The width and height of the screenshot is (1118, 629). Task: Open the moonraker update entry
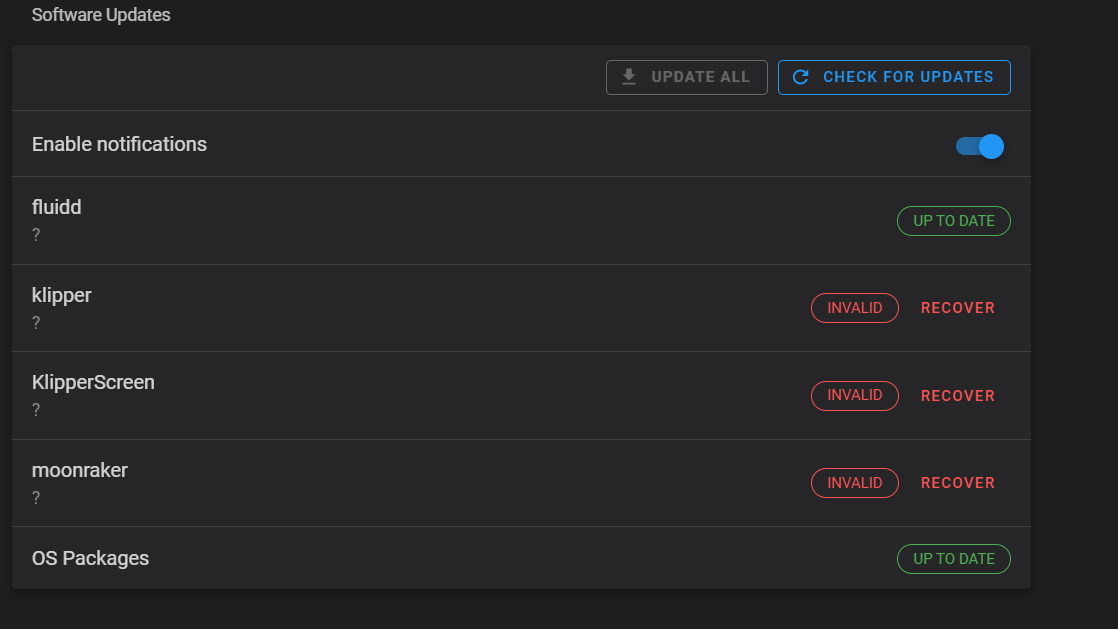(x=400, y=482)
